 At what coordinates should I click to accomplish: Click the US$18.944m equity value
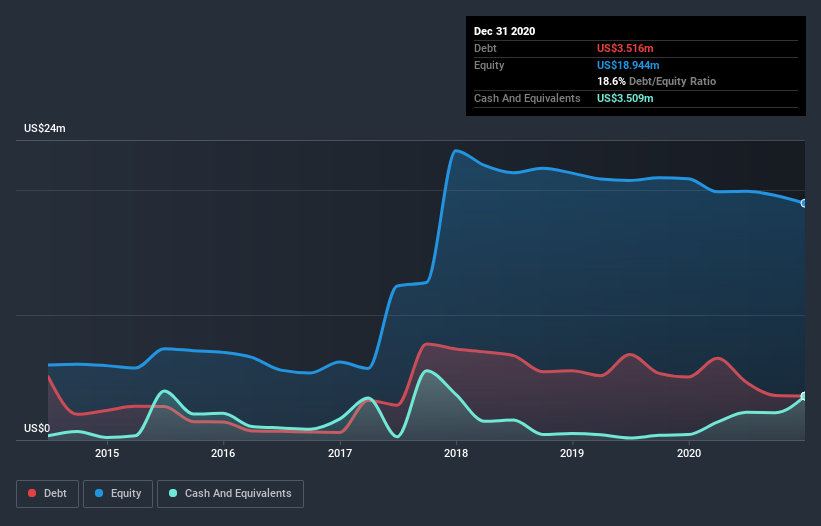628,65
